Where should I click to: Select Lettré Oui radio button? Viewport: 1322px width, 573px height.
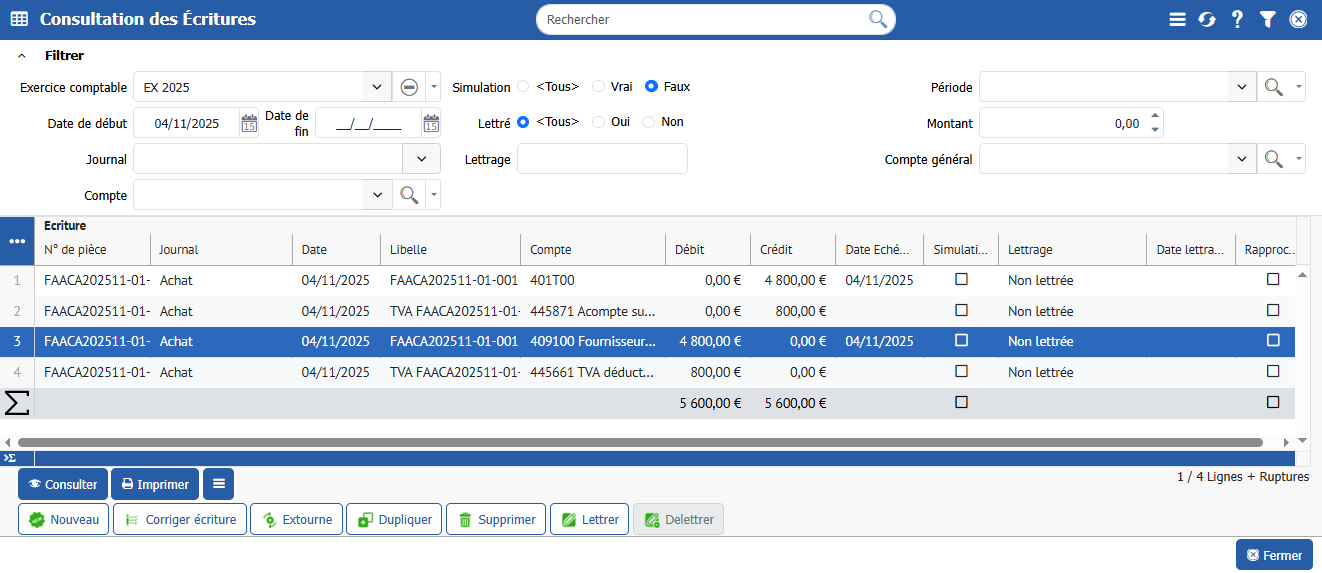coord(599,122)
